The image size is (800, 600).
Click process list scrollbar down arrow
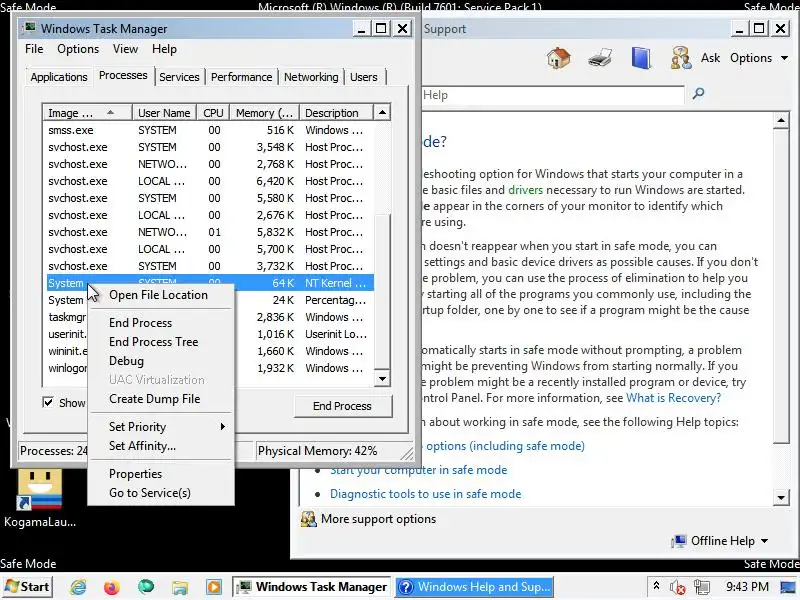382,379
